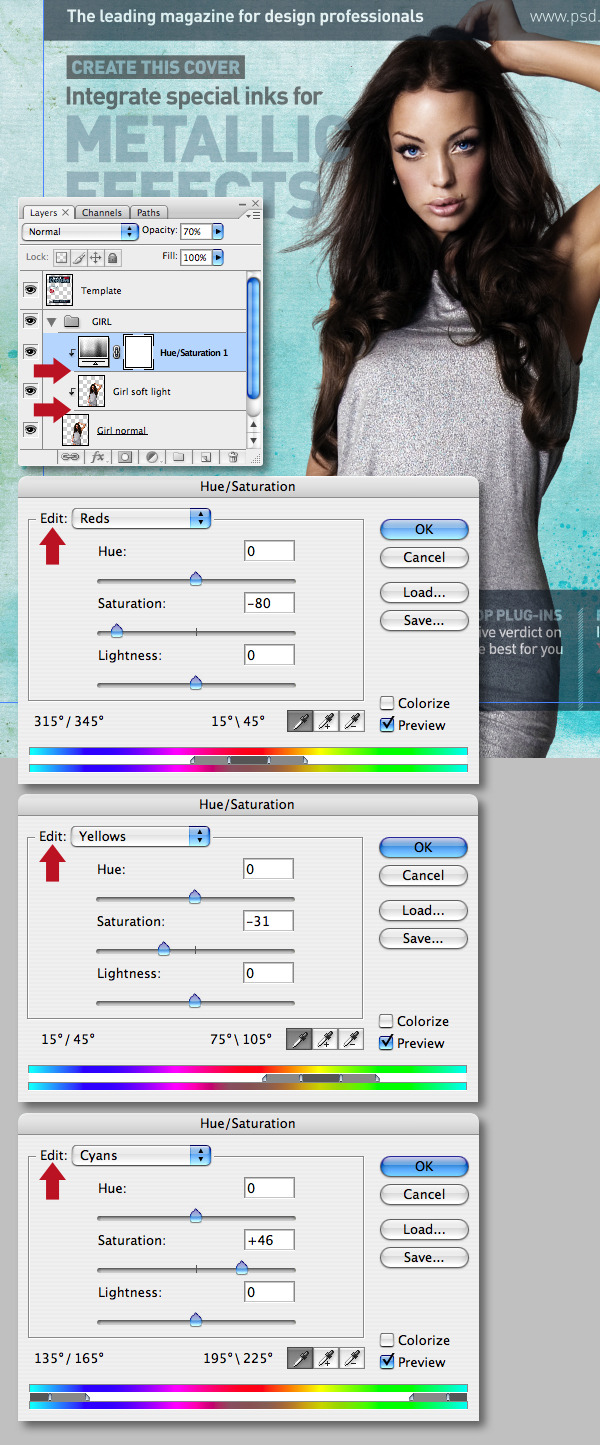Image resolution: width=600 pixels, height=1445 pixels.
Task: Open the Opacity slider arrow
Action: point(218,231)
